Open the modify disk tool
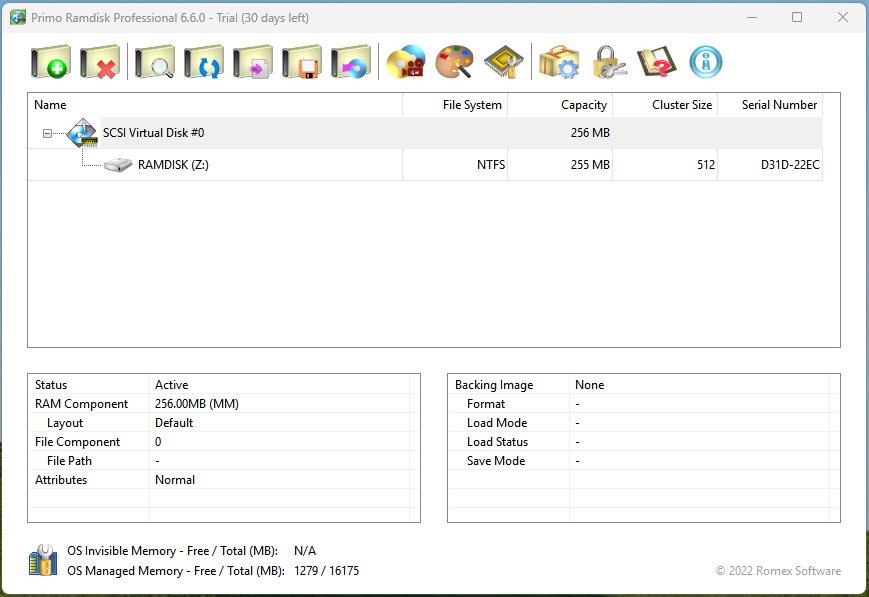This screenshot has width=869, height=597. pyautogui.click(x=254, y=61)
